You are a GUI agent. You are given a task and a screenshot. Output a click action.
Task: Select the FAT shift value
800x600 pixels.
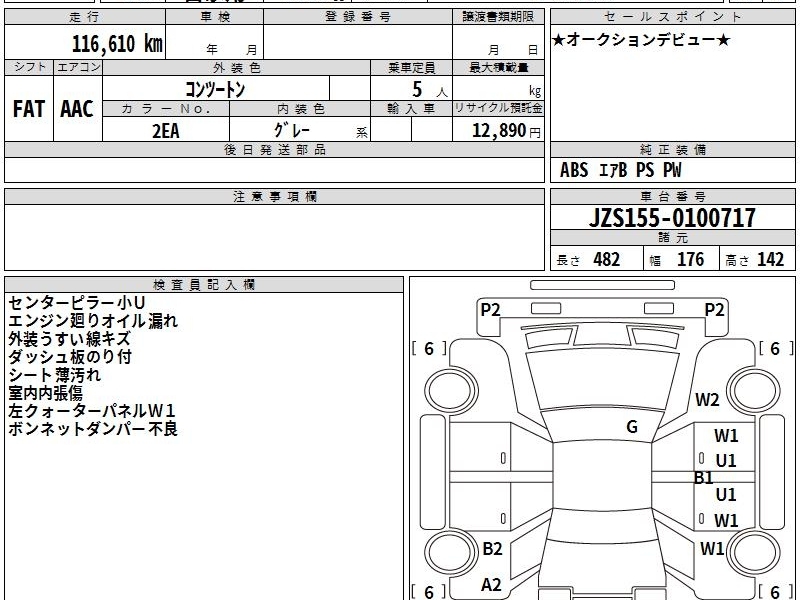(x=29, y=109)
